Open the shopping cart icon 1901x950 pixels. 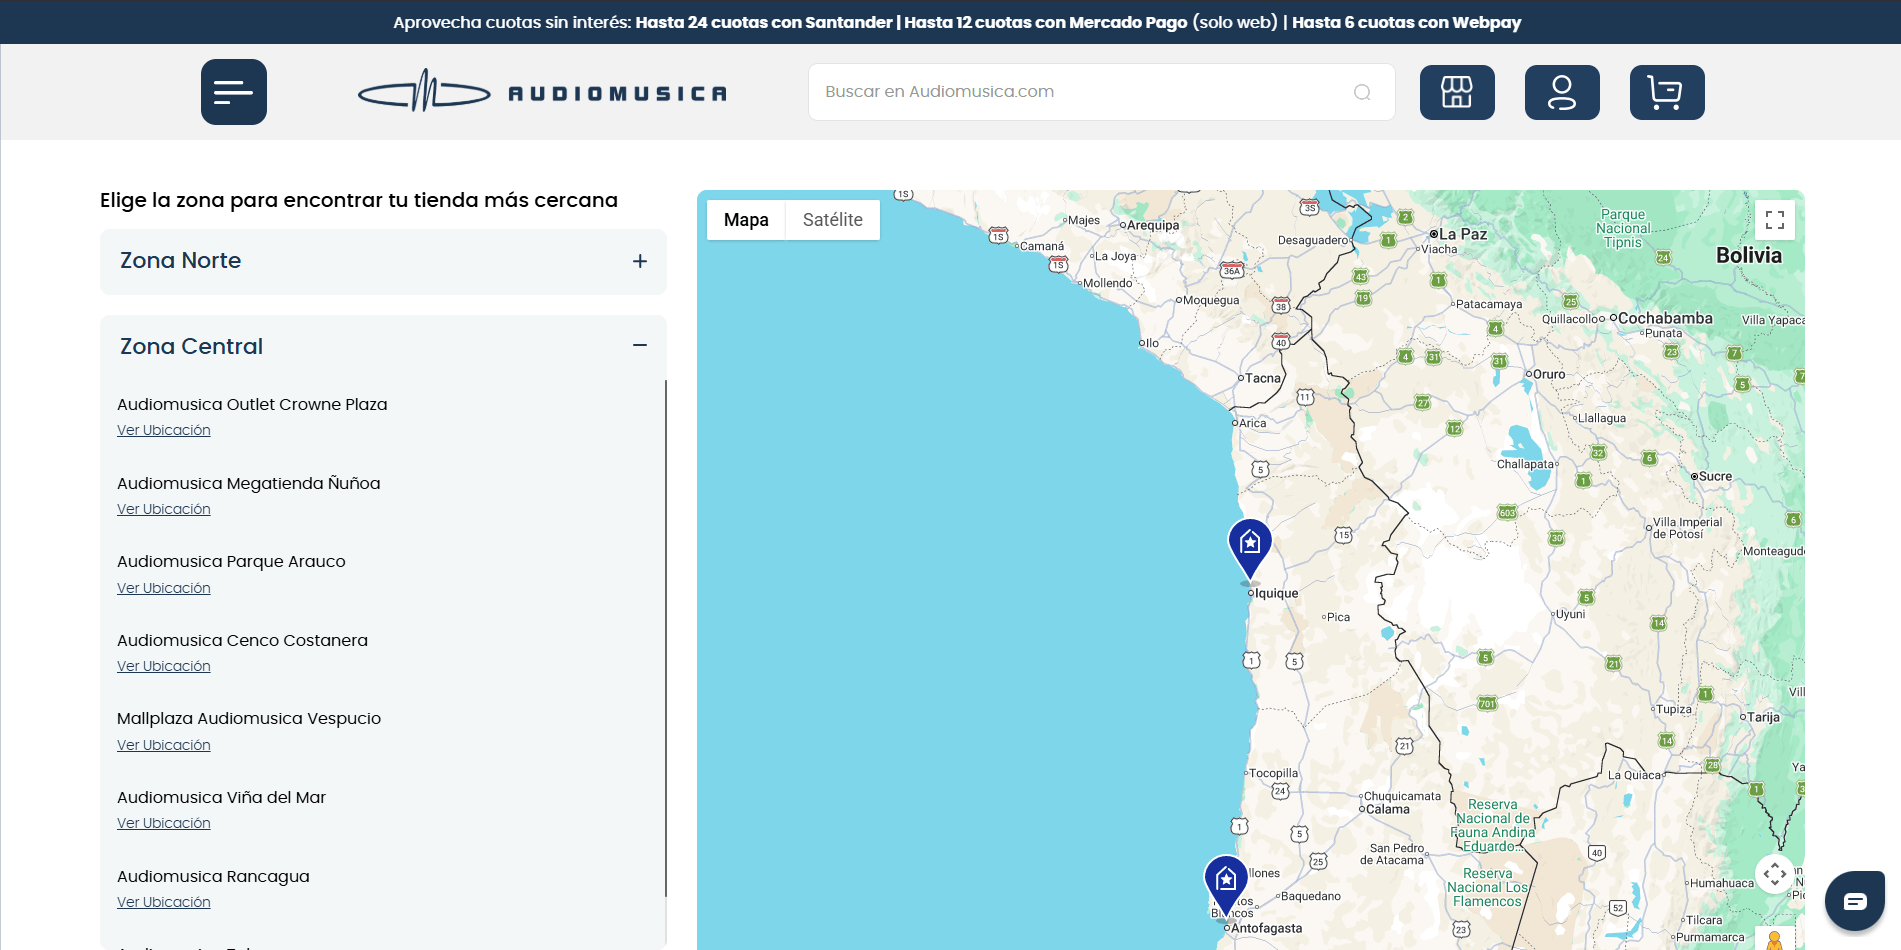click(1667, 92)
